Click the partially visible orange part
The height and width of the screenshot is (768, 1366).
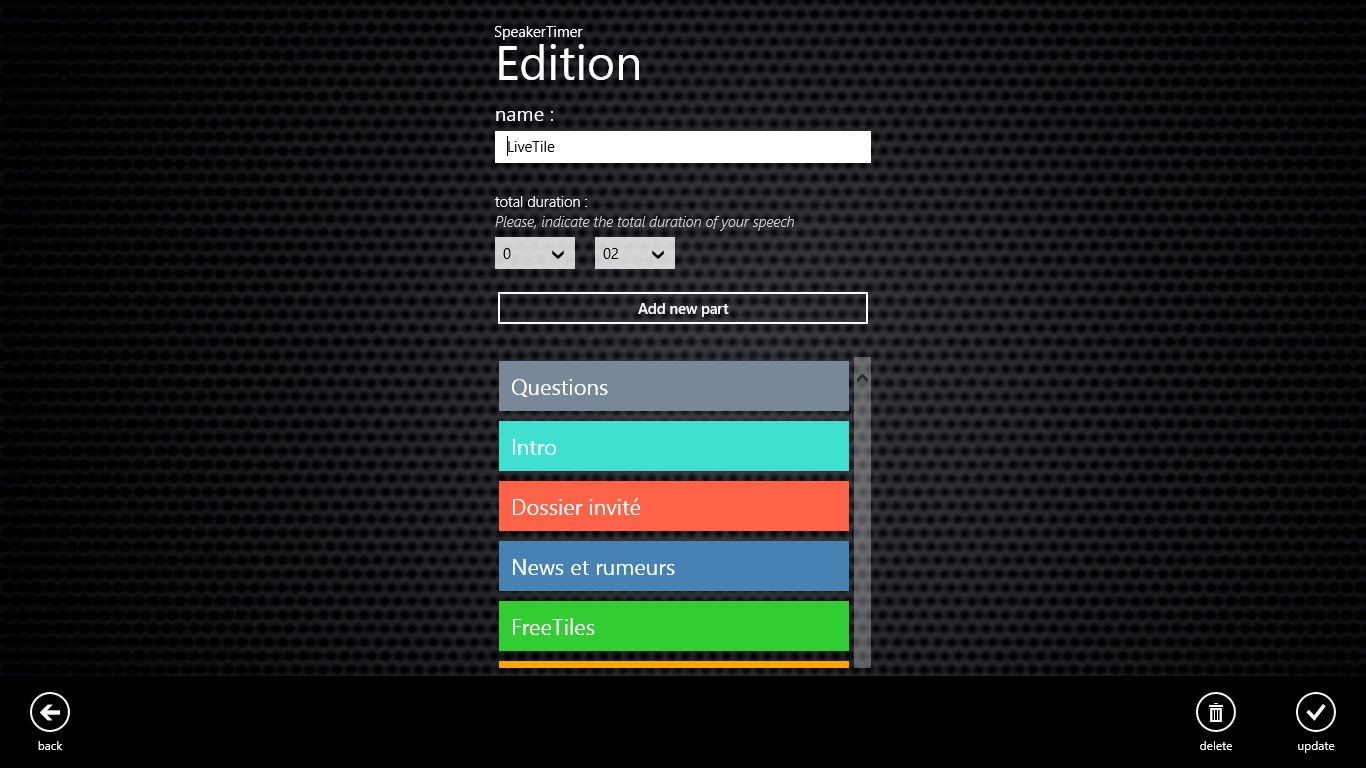pos(673,664)
